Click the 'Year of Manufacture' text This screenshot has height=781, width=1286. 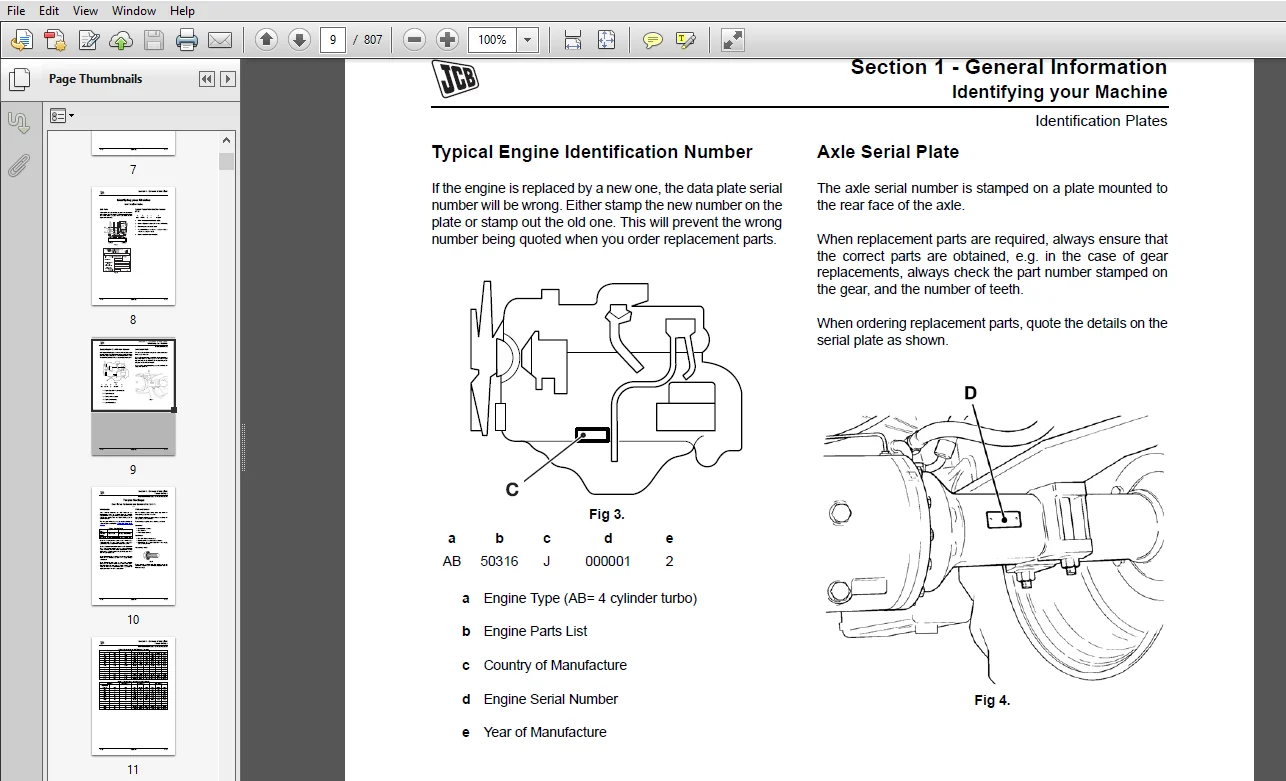(545, 732)
